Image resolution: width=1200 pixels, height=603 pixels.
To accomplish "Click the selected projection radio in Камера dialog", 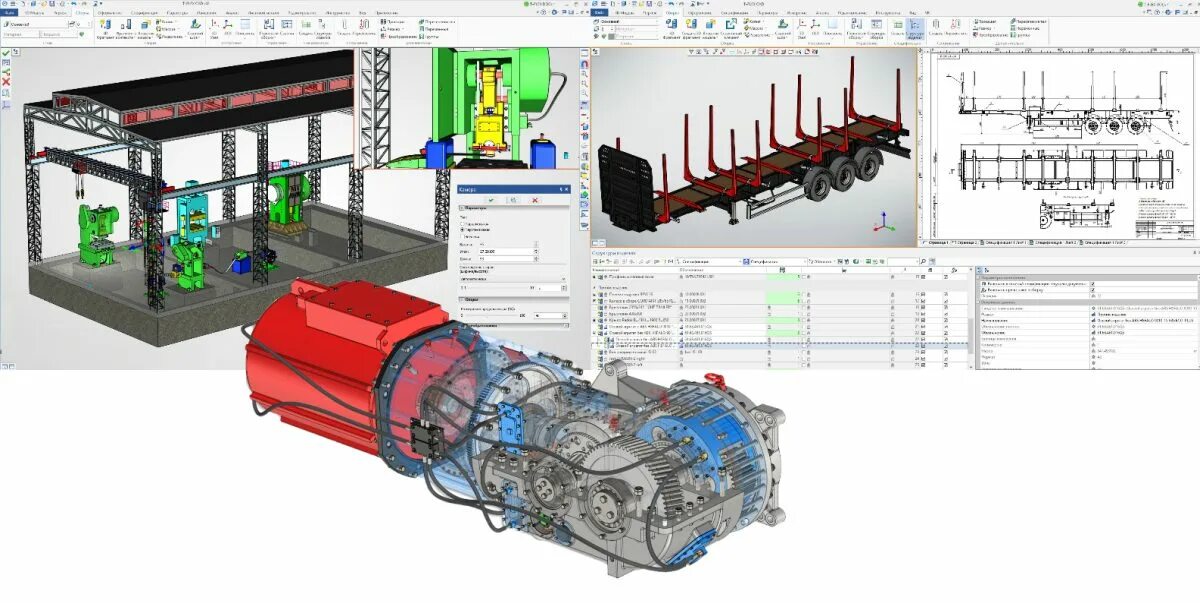I will click(462, 230).
